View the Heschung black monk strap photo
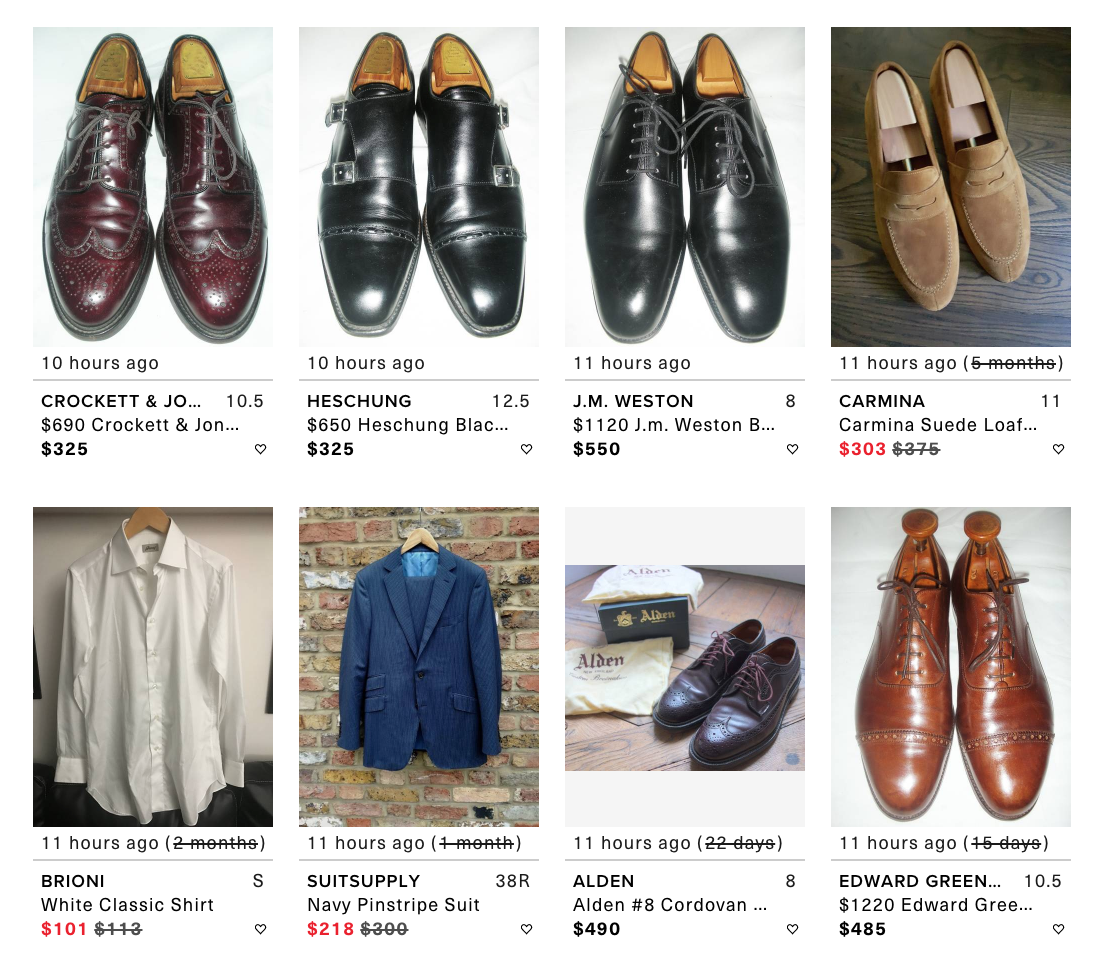 click(419, 187)
